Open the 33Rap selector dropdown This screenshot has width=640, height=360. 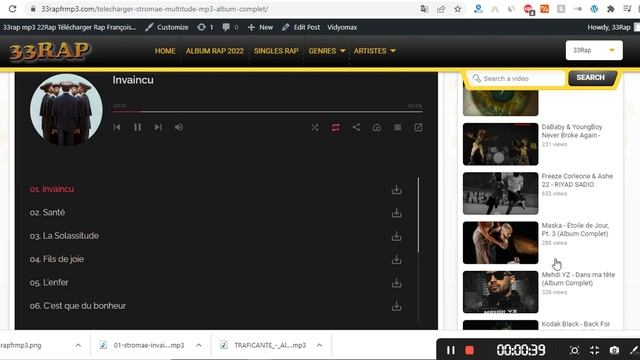[x=594, y=50]
